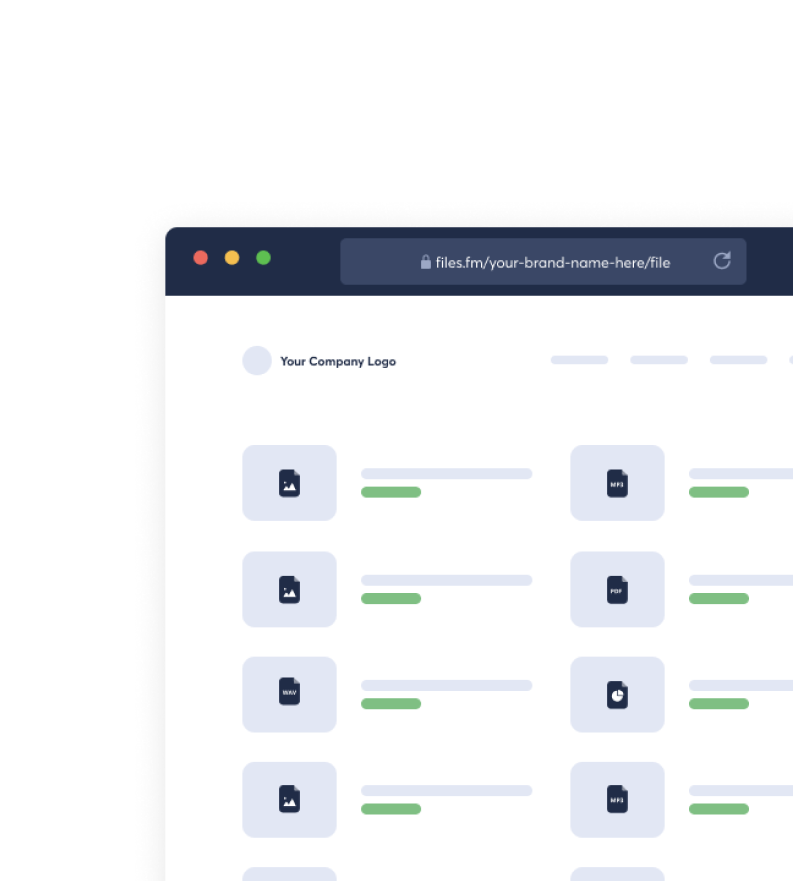Select the third navigation menu placeholder
This screenshot has height=881, width=793.
pyautogui.click(x=738, y=360)
